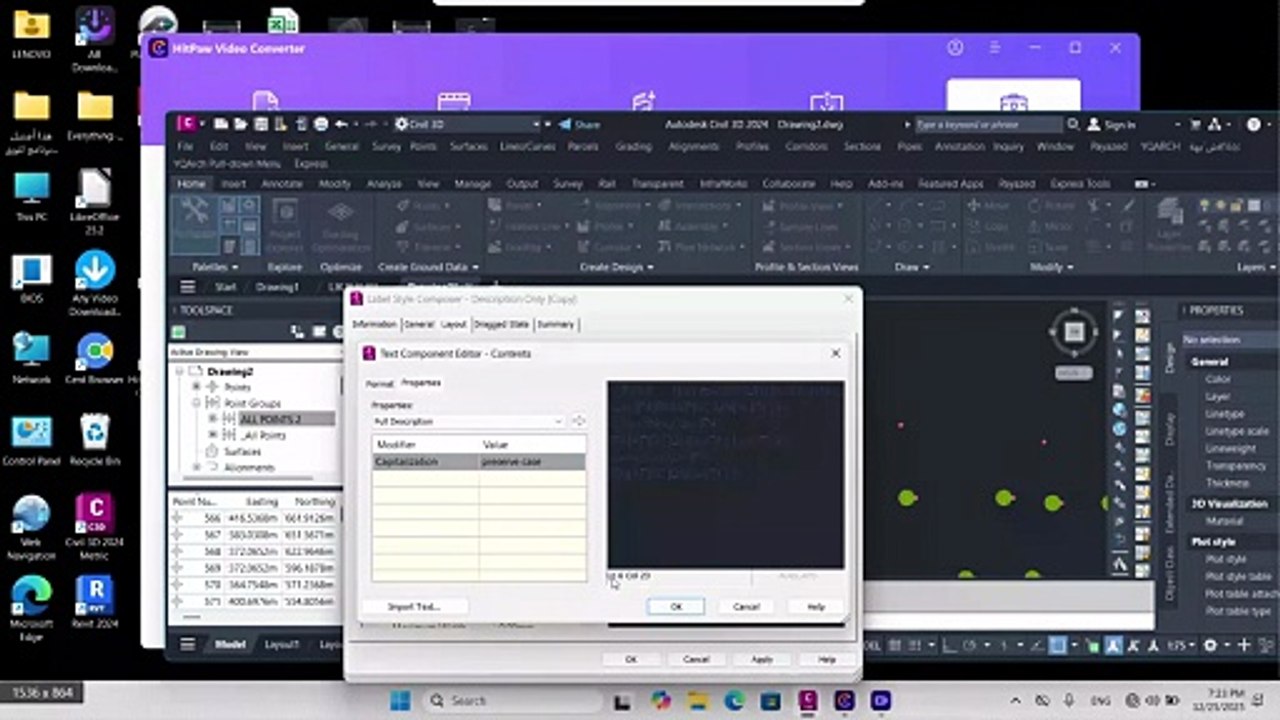
Task: Click the Easting column header in point list
Action: pos(262,501)
